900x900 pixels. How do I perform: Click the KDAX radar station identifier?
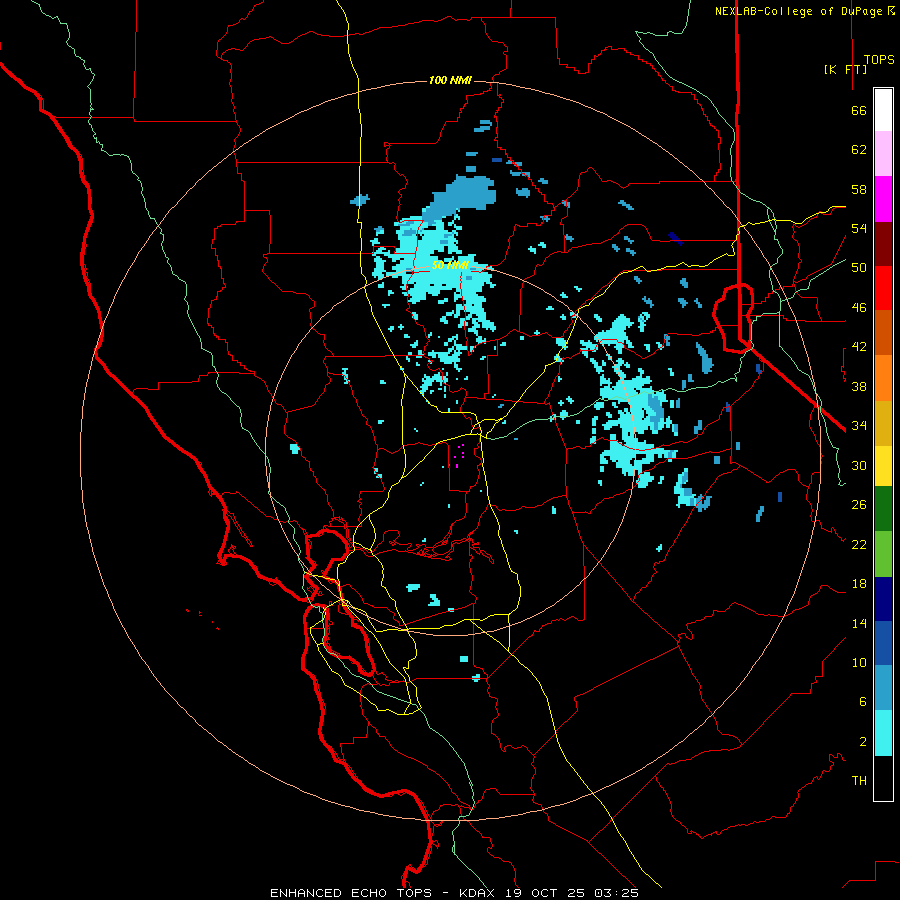pyautogui.click(x=479, y=893)
